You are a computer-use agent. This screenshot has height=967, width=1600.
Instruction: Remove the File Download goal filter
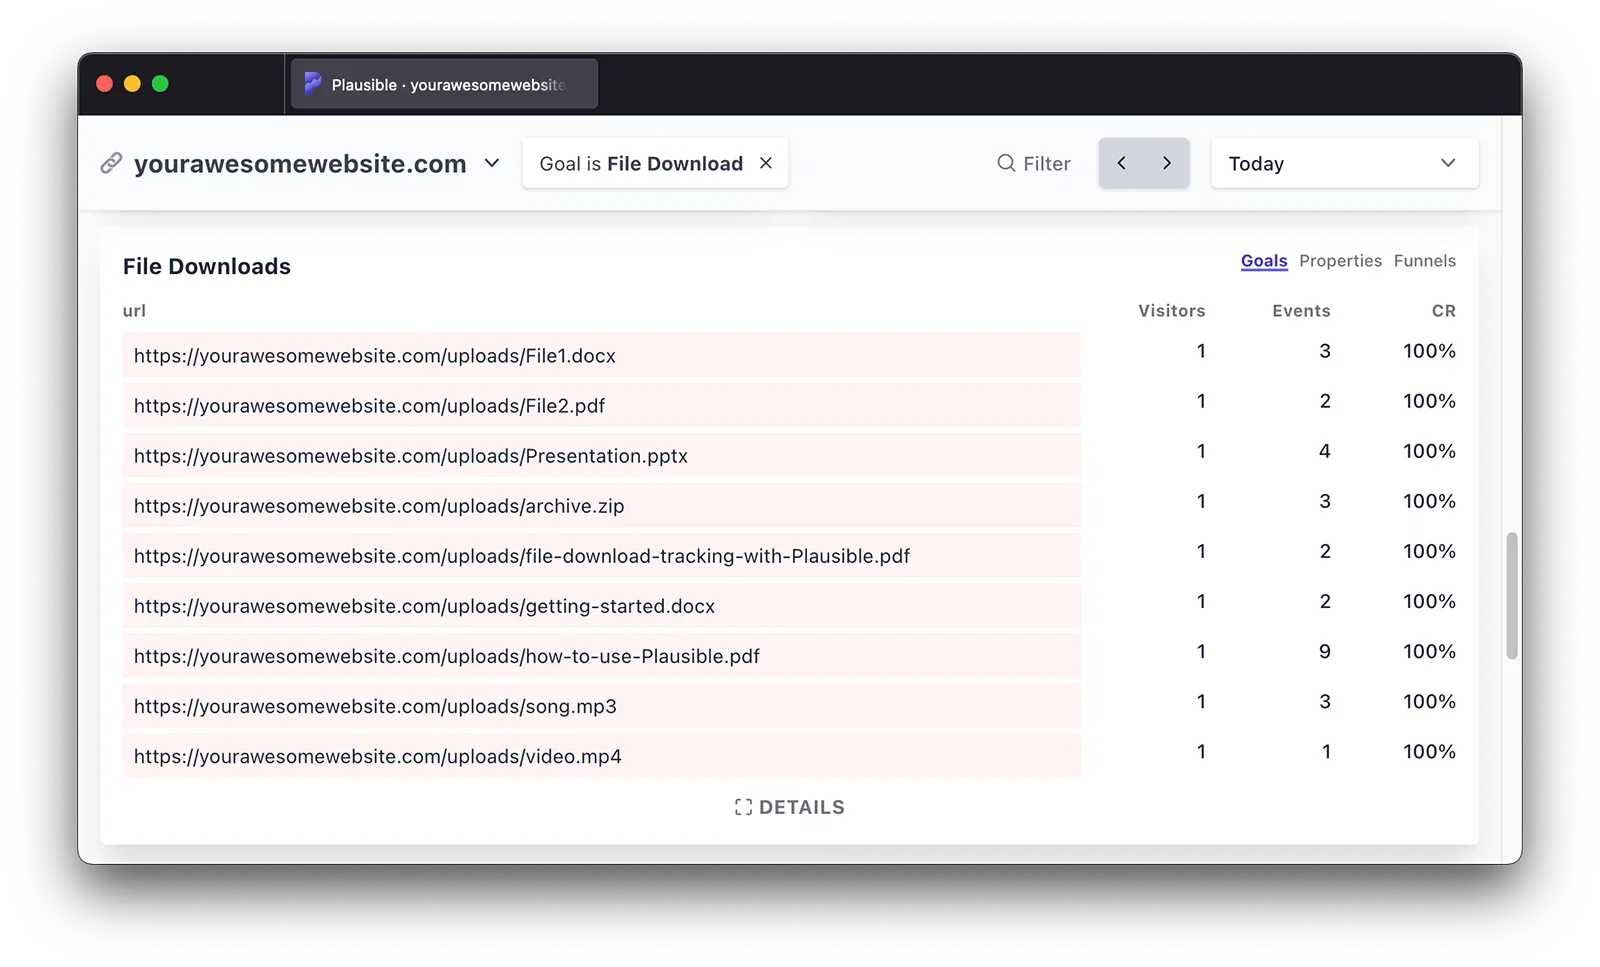[766, 163]
